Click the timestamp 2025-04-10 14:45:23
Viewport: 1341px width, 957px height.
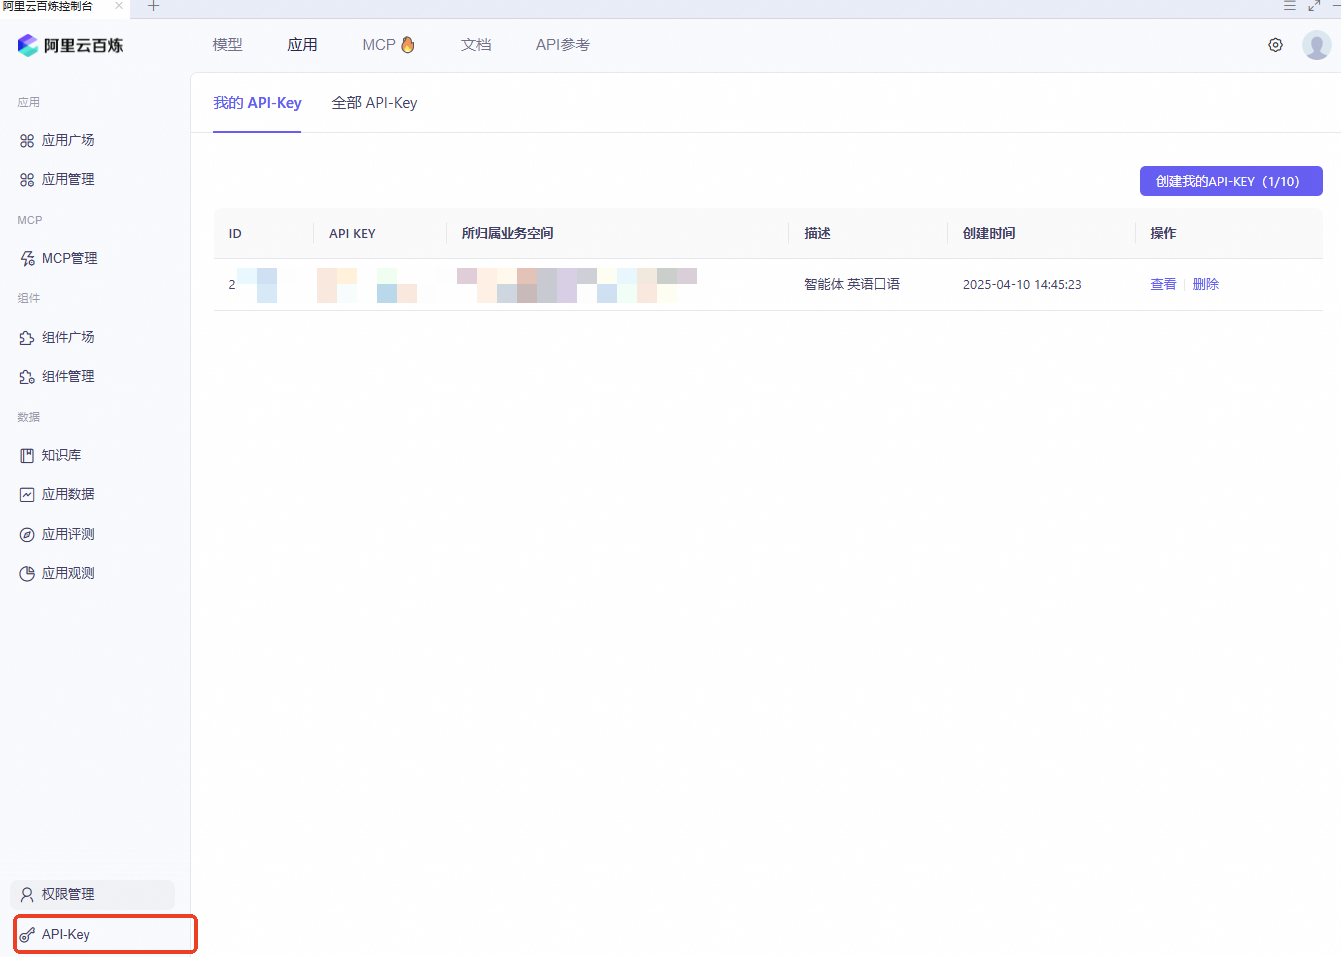(1022, 285)
